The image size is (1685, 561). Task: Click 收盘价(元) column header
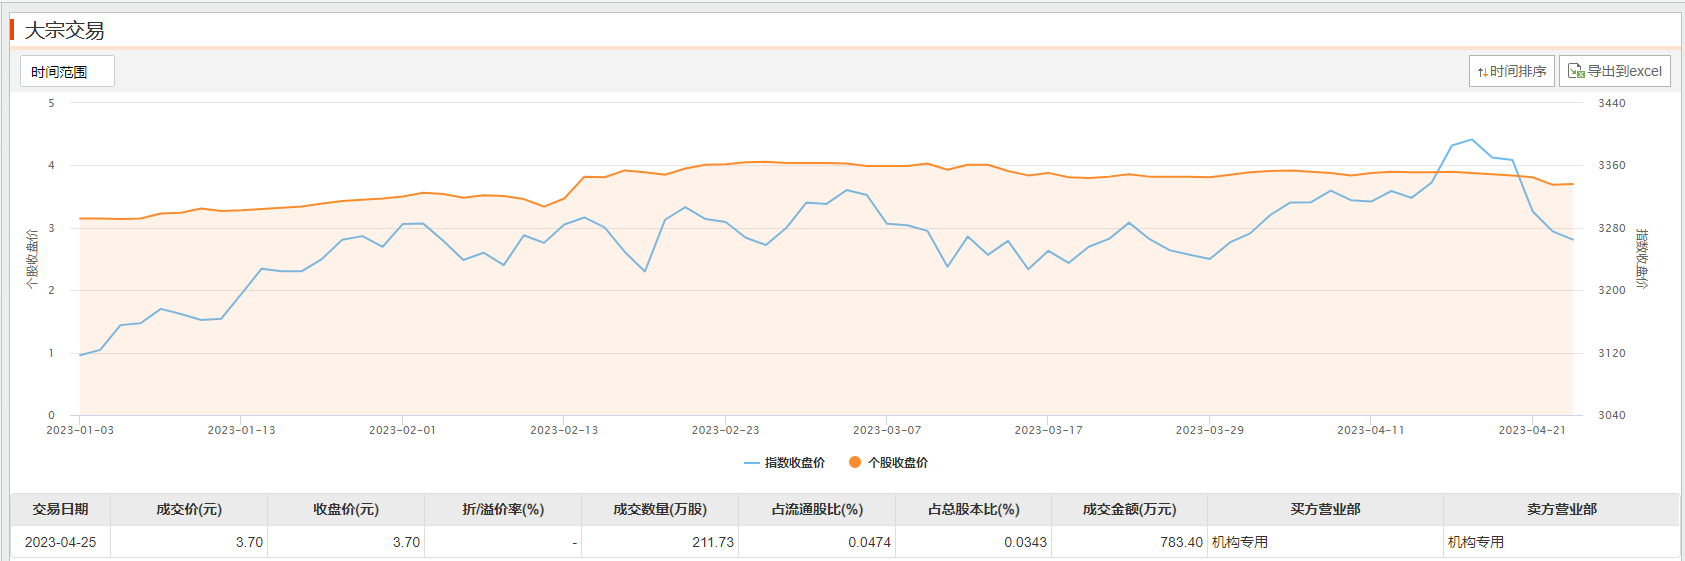[x=346, y=509]
